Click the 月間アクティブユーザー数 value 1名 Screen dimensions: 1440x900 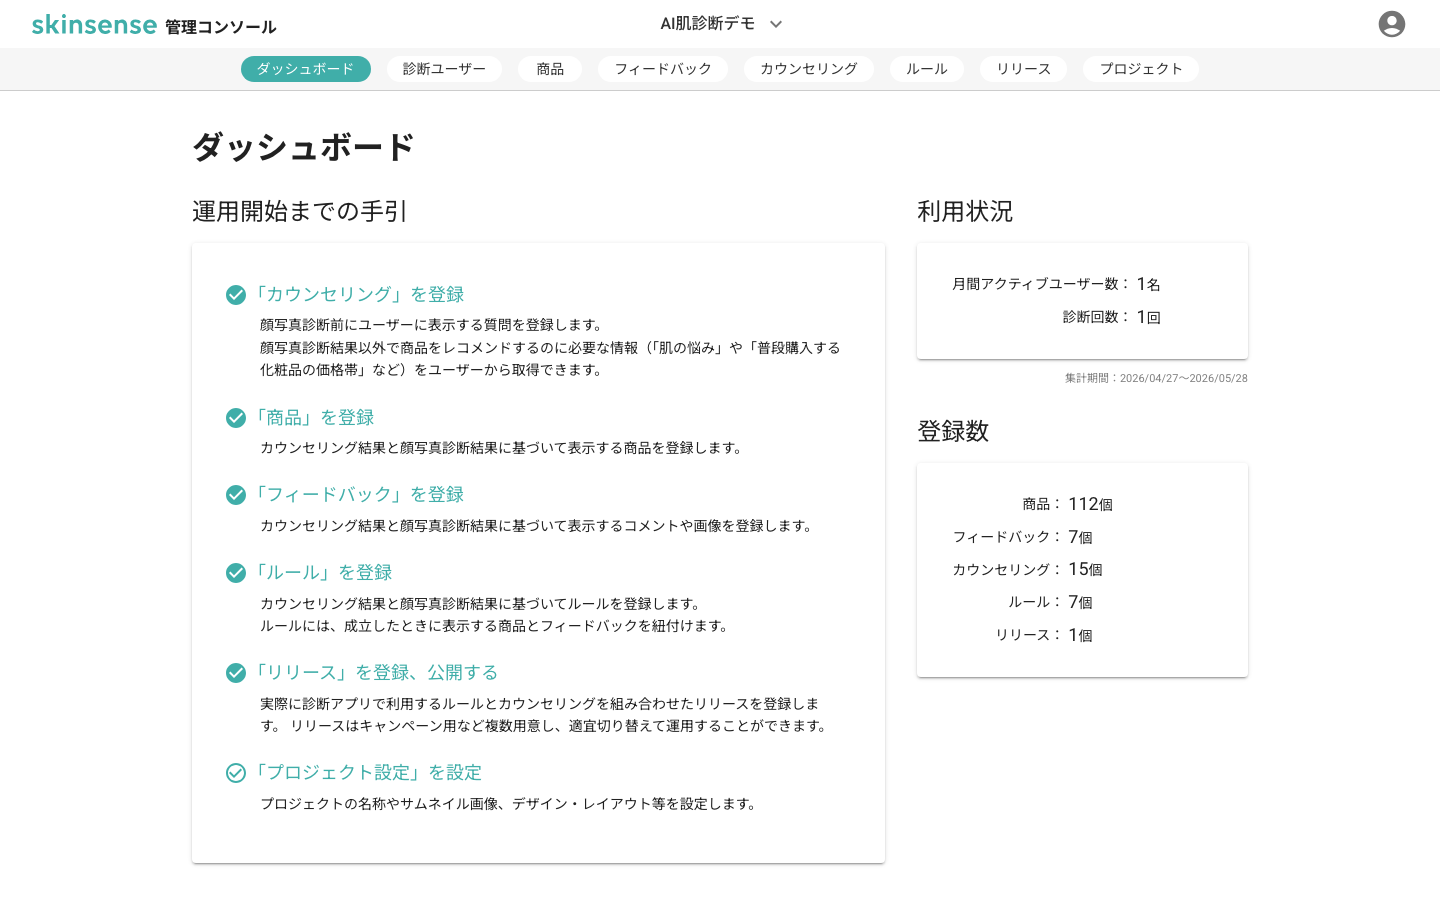(1148, 284)
